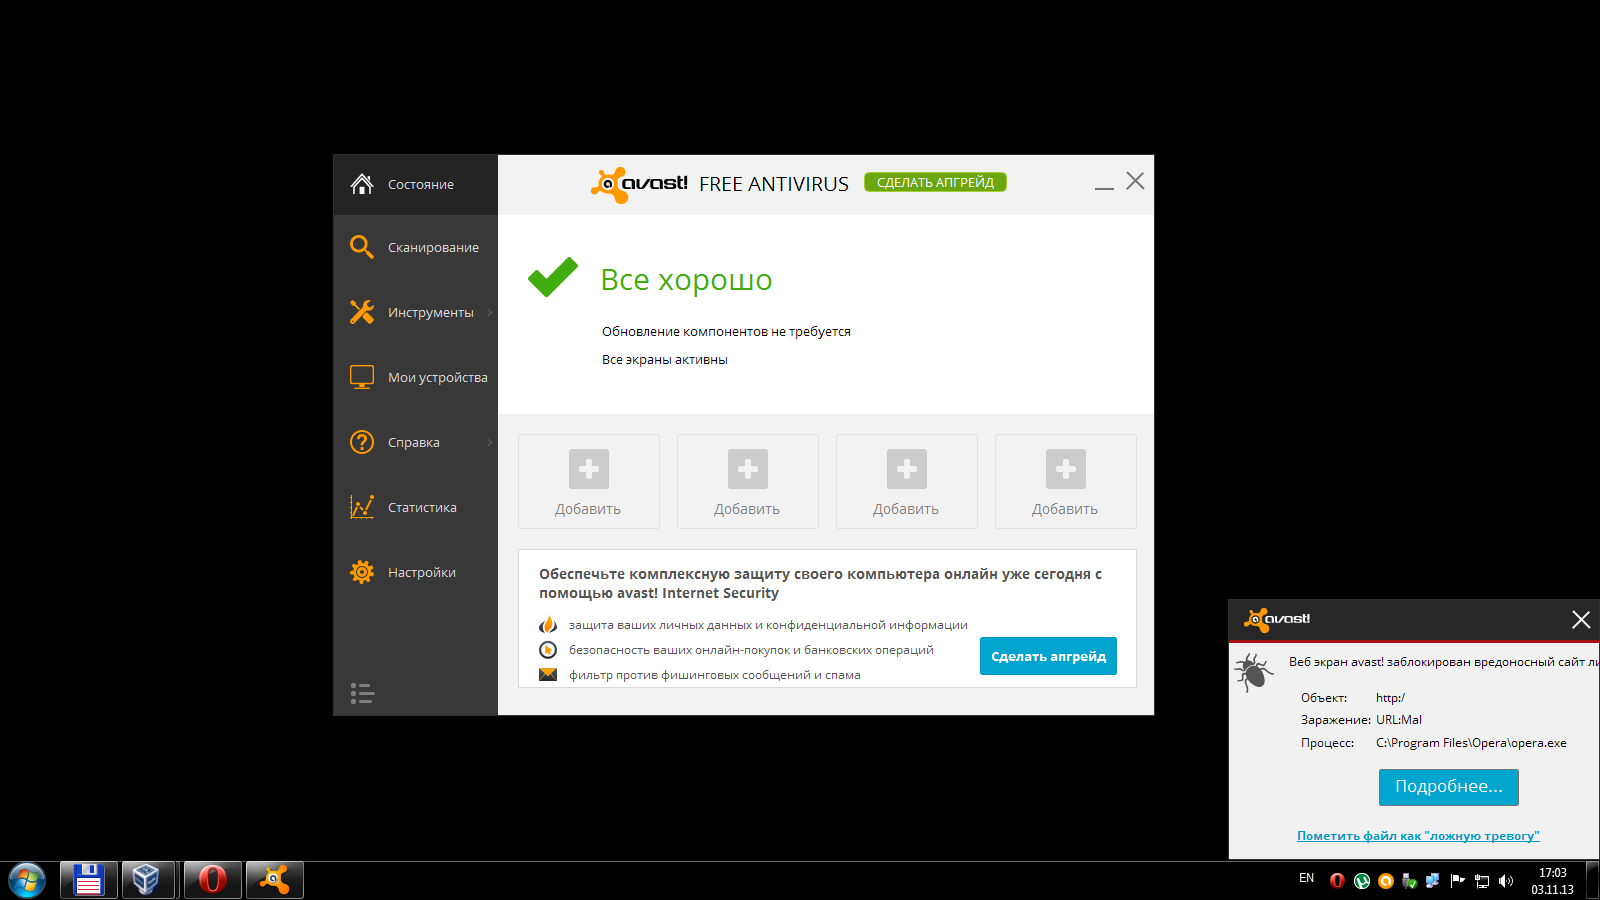Image resolution: width=1600 pixels, height=900 pixels.
Task: Open the Windows Start menu
Action: pos(27,880)
